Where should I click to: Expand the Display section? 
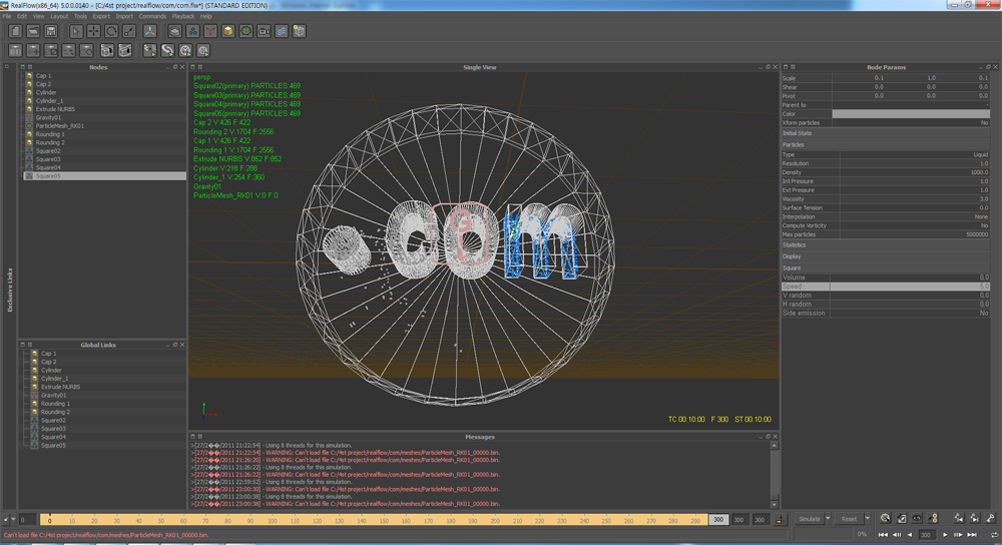pos(886,256)
